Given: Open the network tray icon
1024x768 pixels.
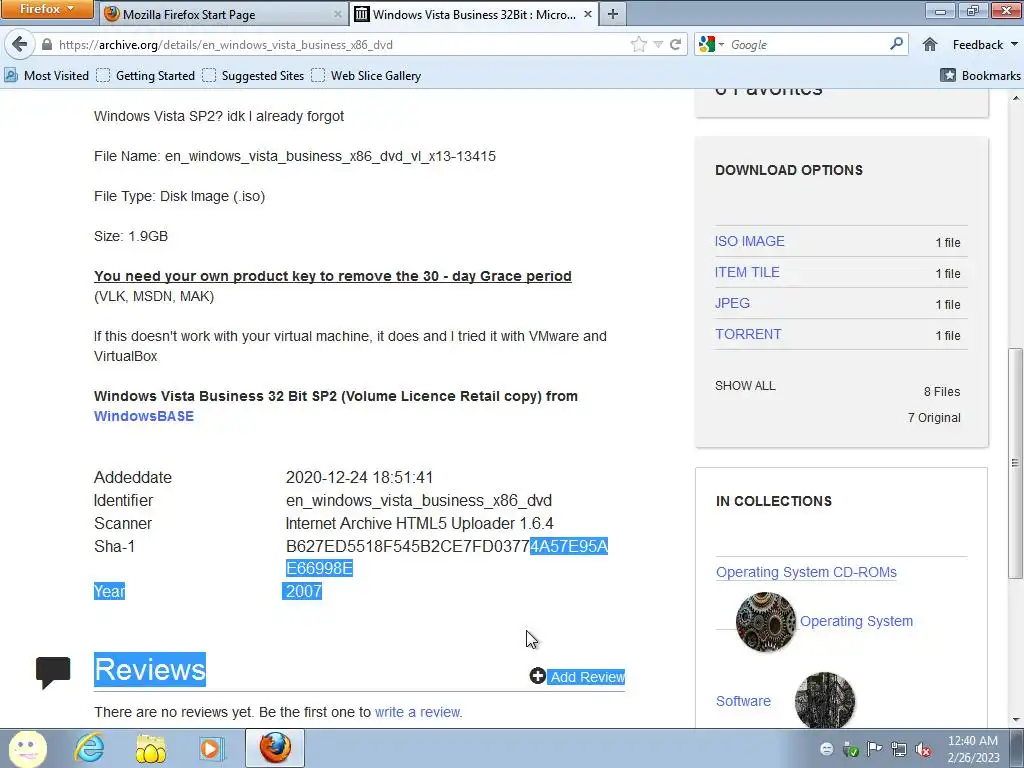Looking at the screenshot, I should click(x=899, y=749).
